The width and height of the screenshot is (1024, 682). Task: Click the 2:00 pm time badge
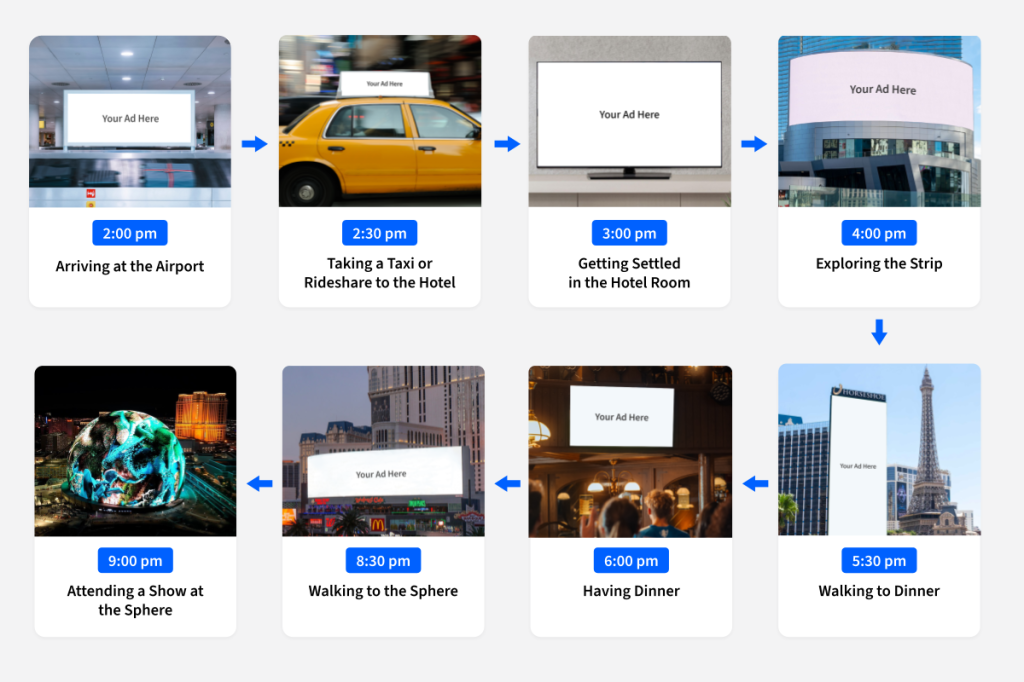[130, 234]
